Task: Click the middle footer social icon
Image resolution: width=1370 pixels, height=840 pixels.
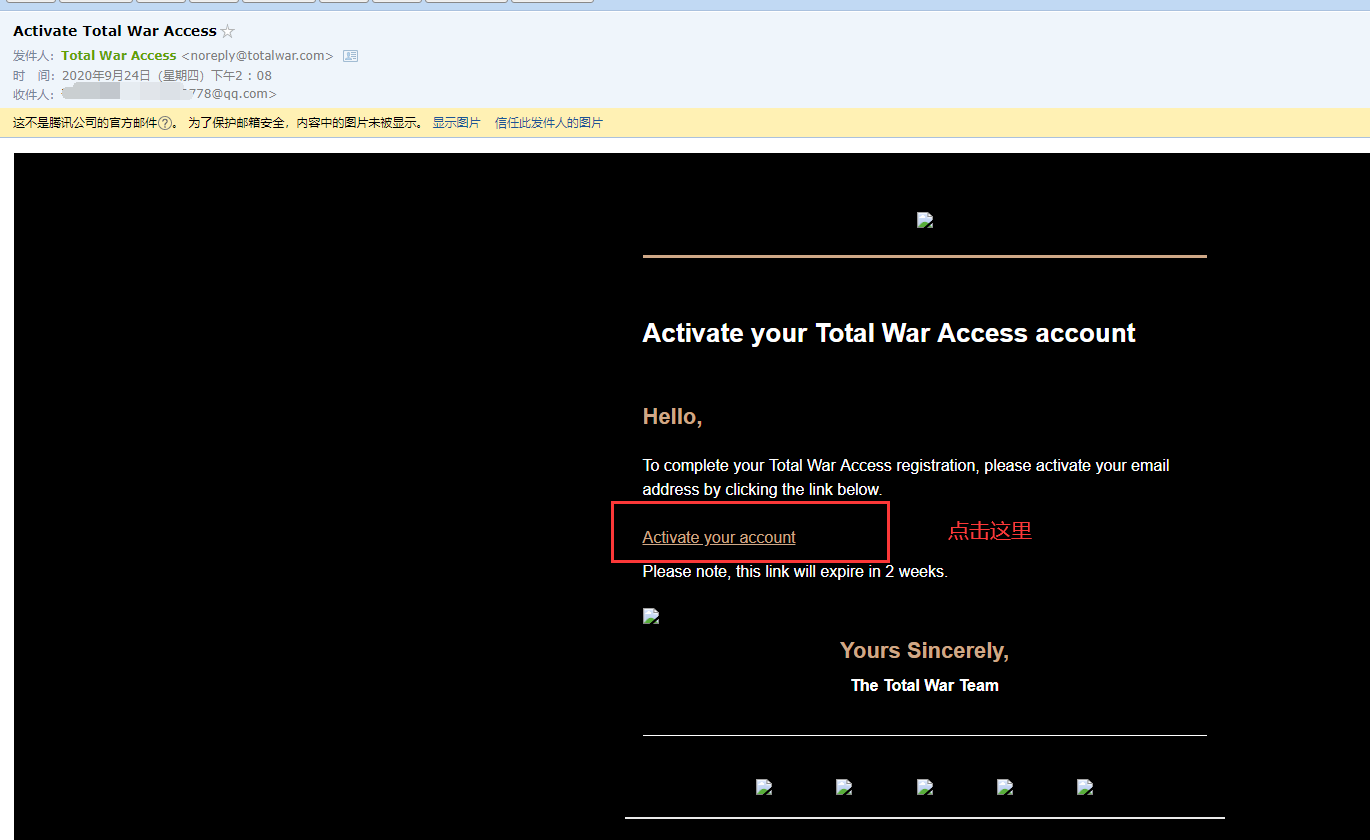Action: 925,787
